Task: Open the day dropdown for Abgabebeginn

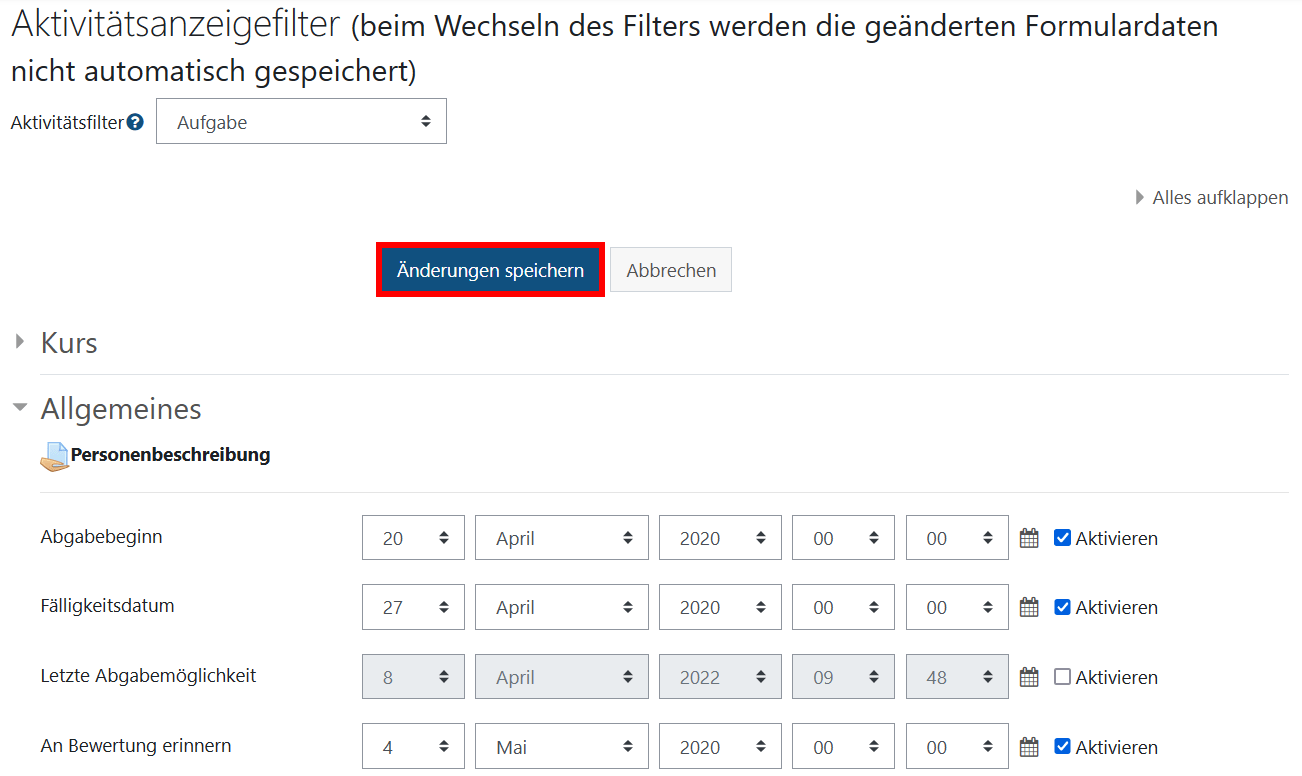Action: tap(413, 537)
